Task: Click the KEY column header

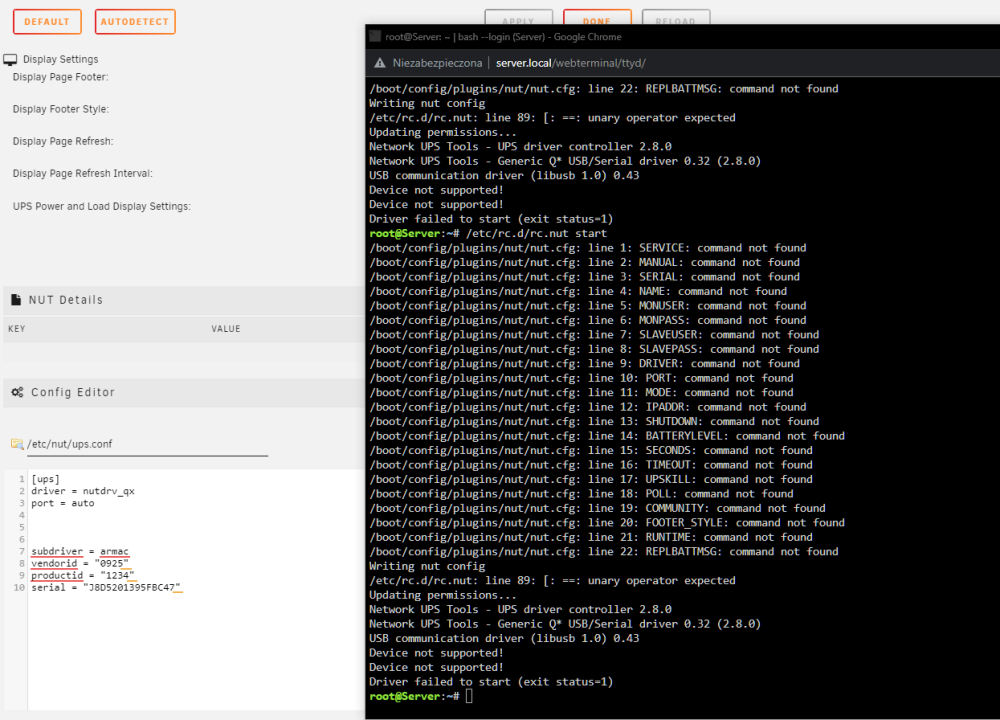Action: tap(17, 329)
